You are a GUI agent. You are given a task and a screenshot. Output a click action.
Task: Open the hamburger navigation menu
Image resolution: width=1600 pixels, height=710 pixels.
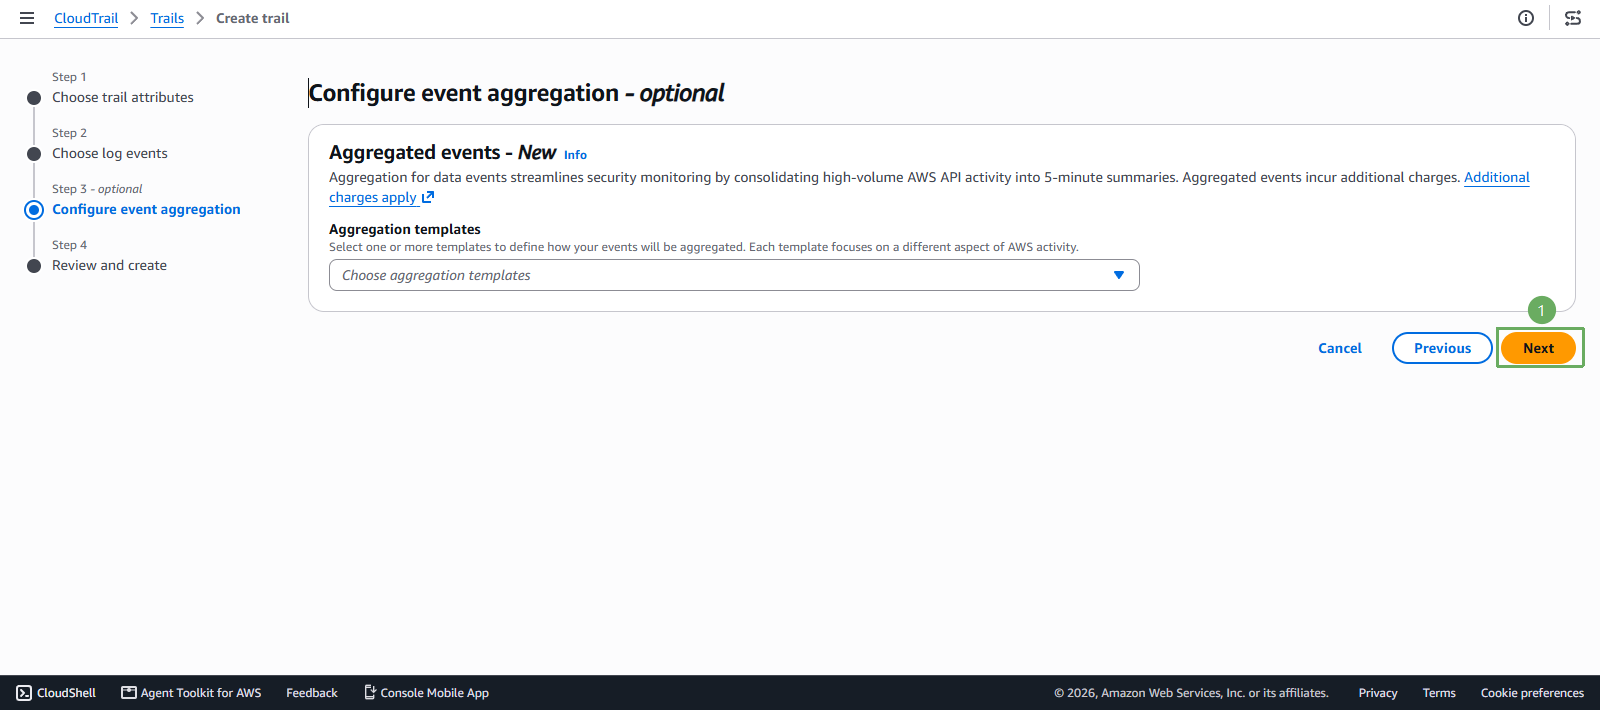pyautogui.click(x=27, y=18)
